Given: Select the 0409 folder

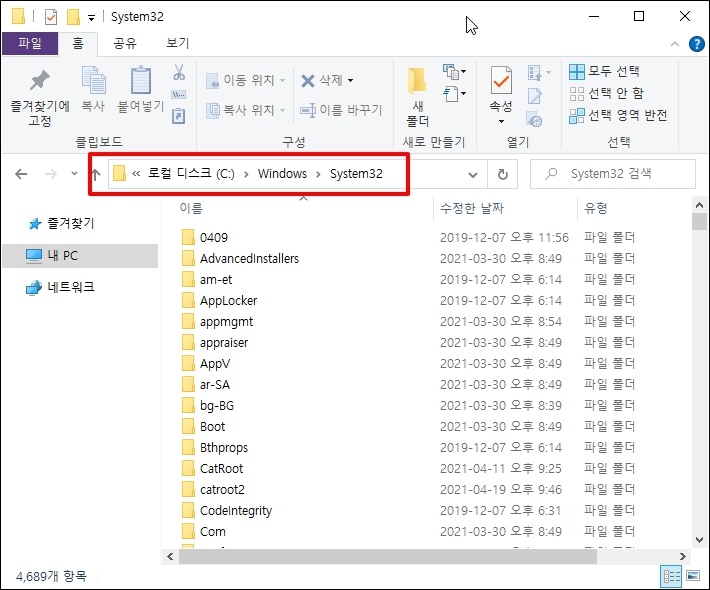Looking at the screenshot, I should [214, 238].
